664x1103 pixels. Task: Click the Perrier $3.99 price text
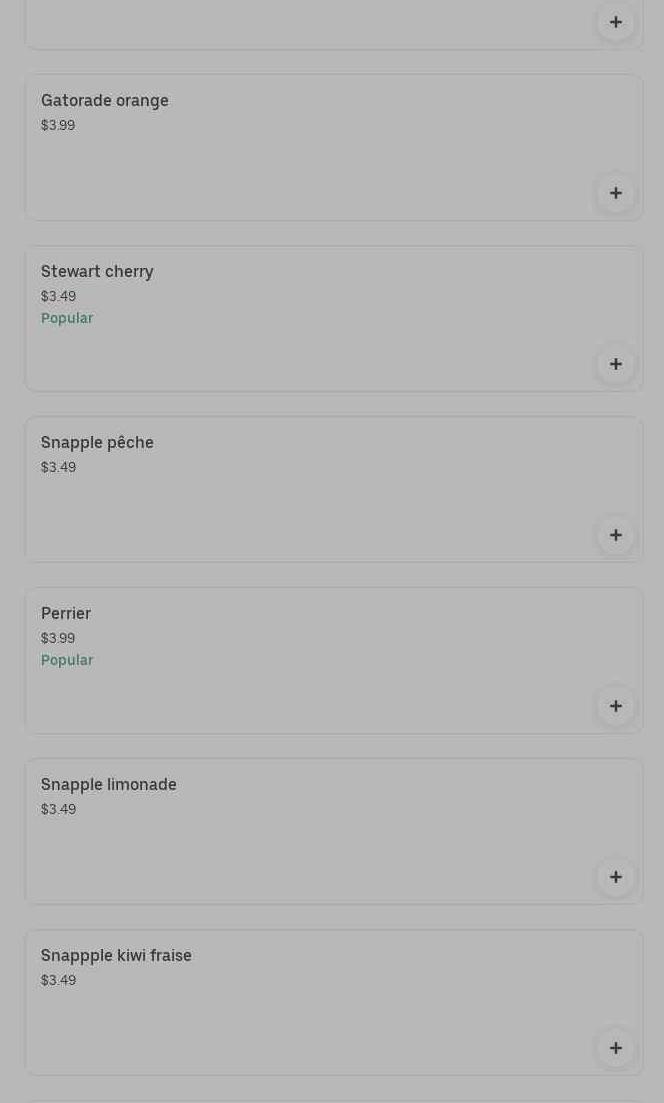tap(58, 638)
